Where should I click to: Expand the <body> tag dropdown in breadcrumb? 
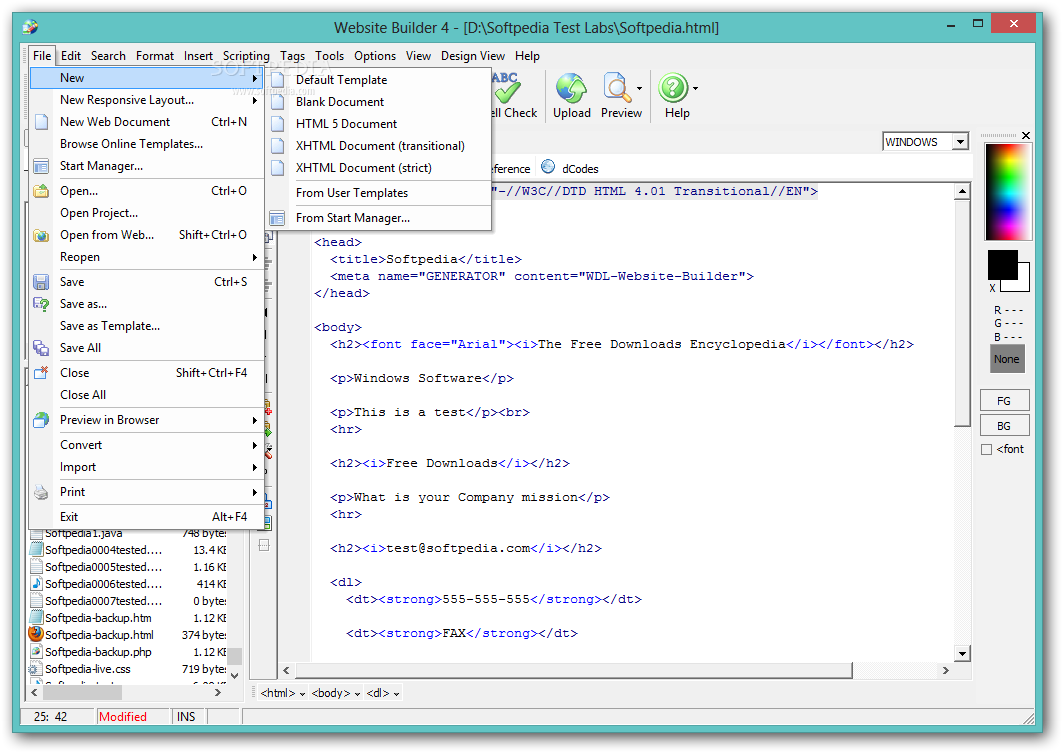357,693
